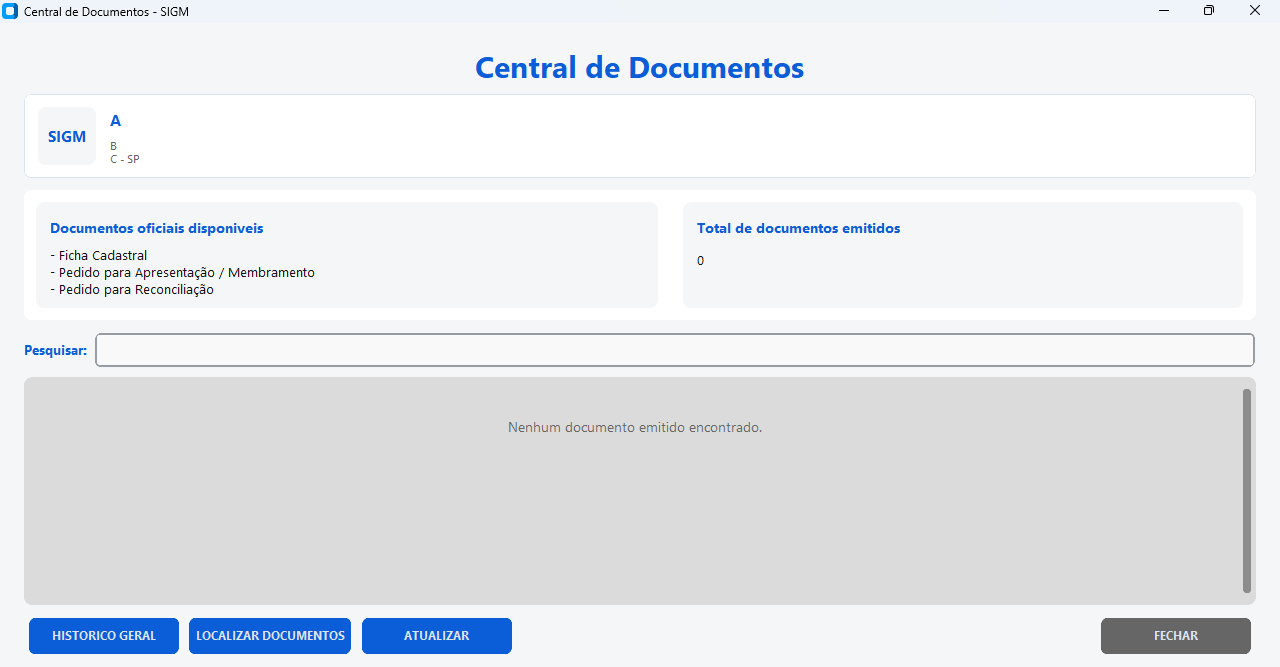Click the HISTORICO GERAL button
The image size is (1280, 667).
point(104,636)
